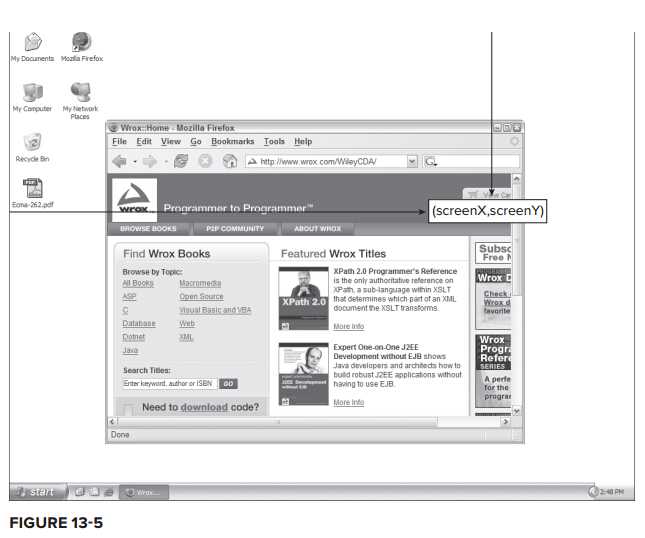Click the Reload page toolbar icon
This screenshot has height=538, width=645.
[181, 161]
